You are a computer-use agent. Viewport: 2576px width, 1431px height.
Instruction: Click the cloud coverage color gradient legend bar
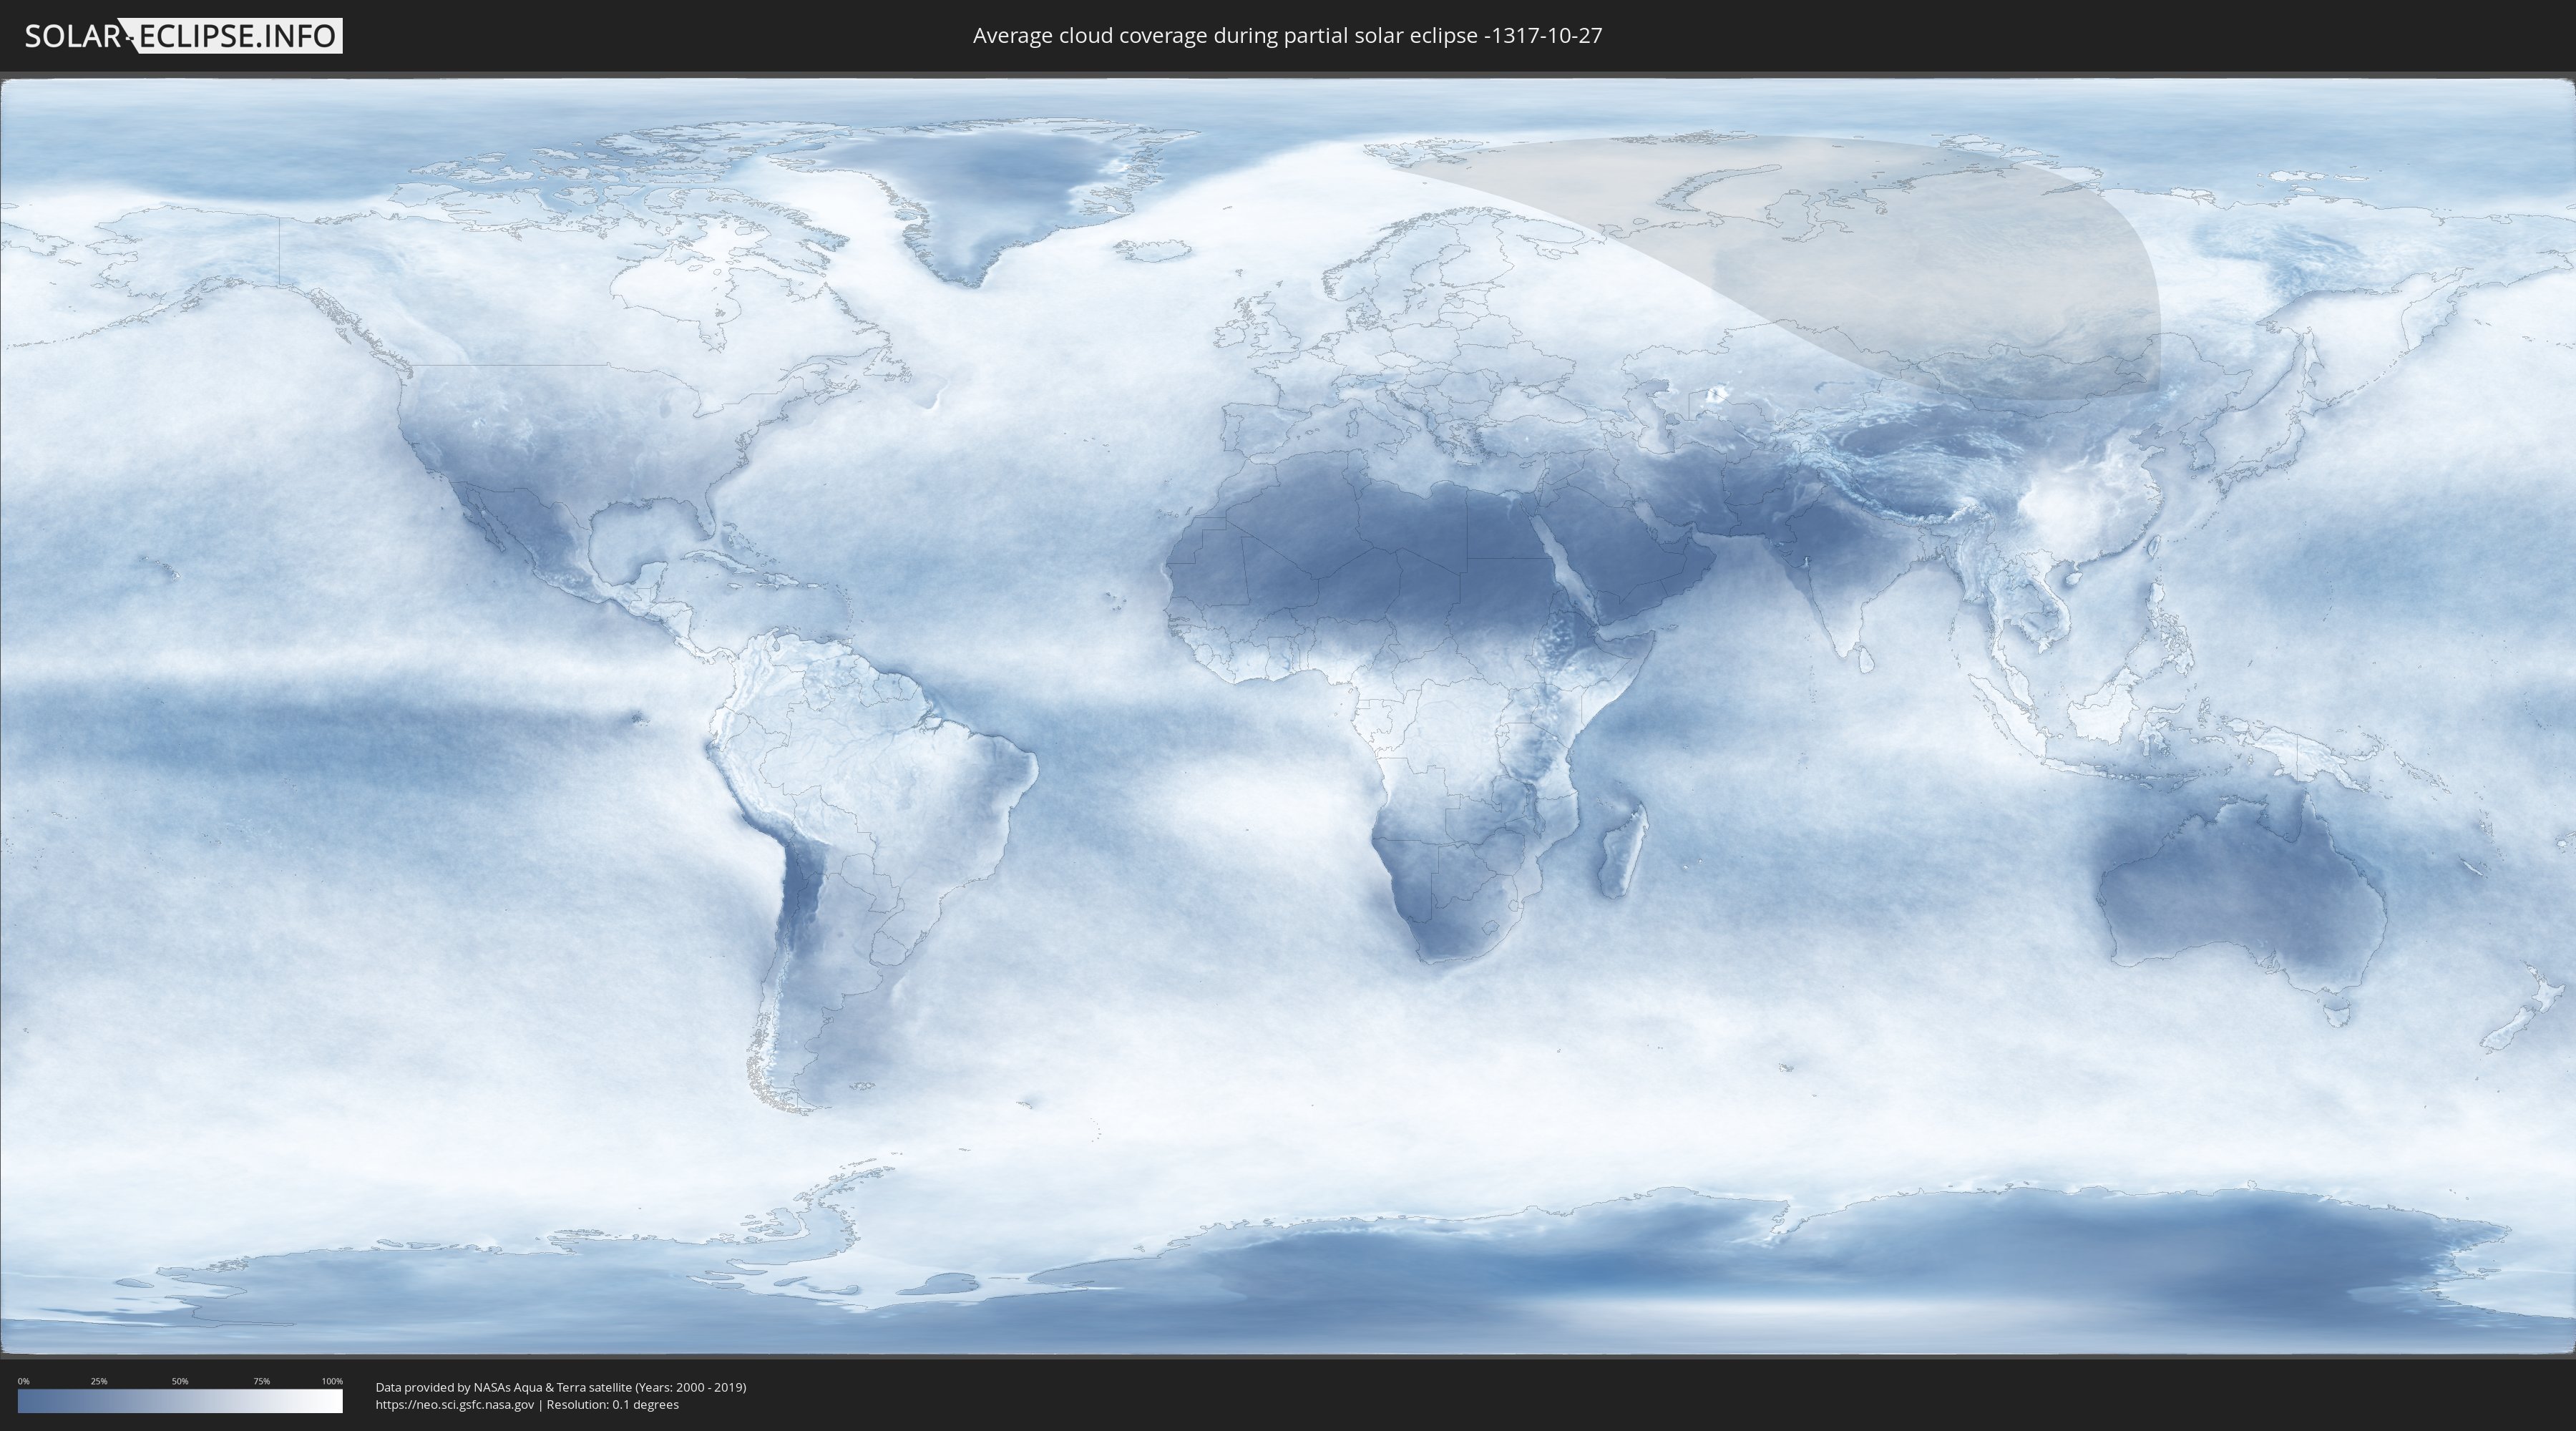point(180,1401)
